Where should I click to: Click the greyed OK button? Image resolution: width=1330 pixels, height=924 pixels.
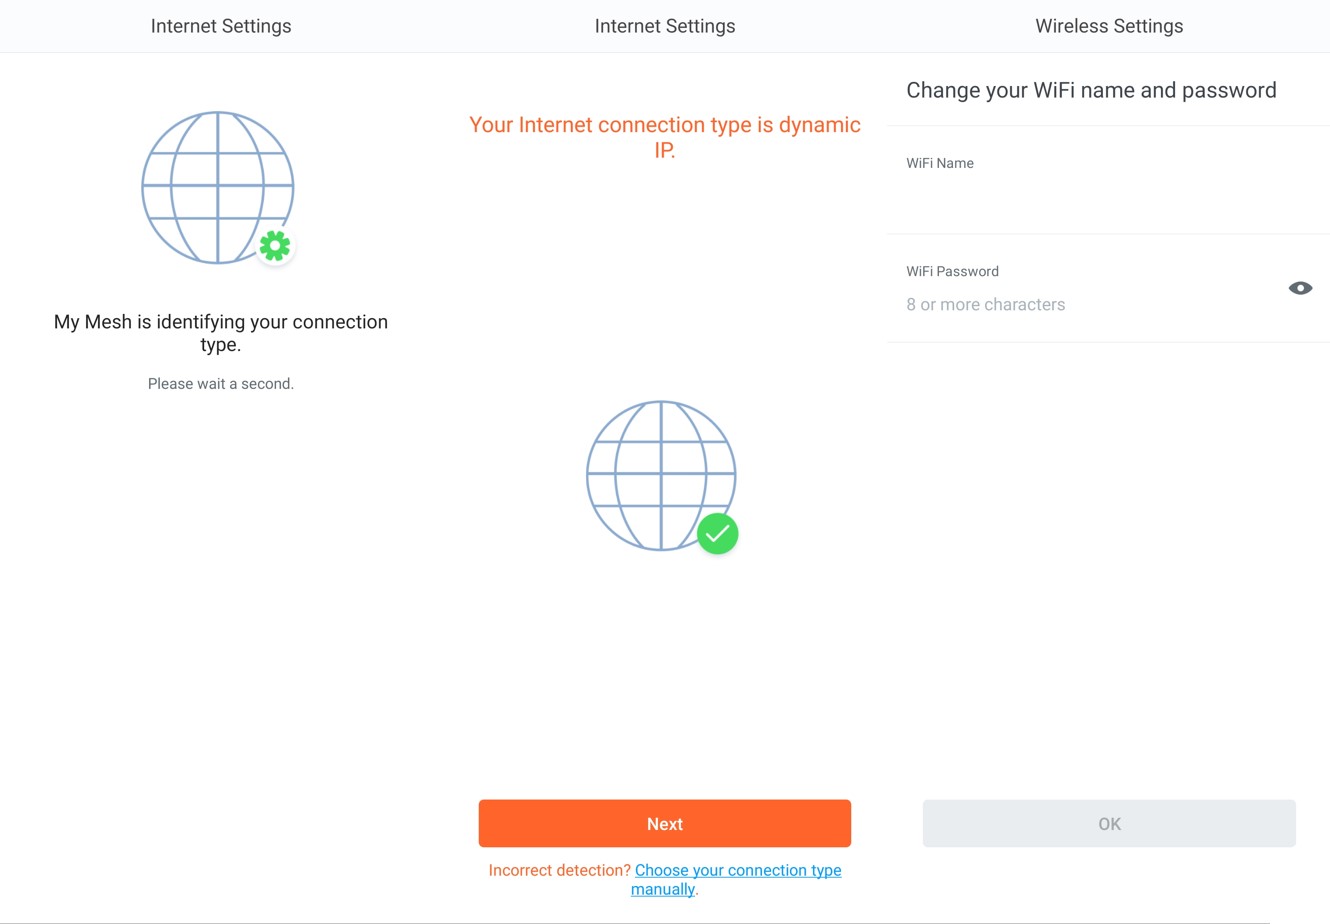[1108, 823]
